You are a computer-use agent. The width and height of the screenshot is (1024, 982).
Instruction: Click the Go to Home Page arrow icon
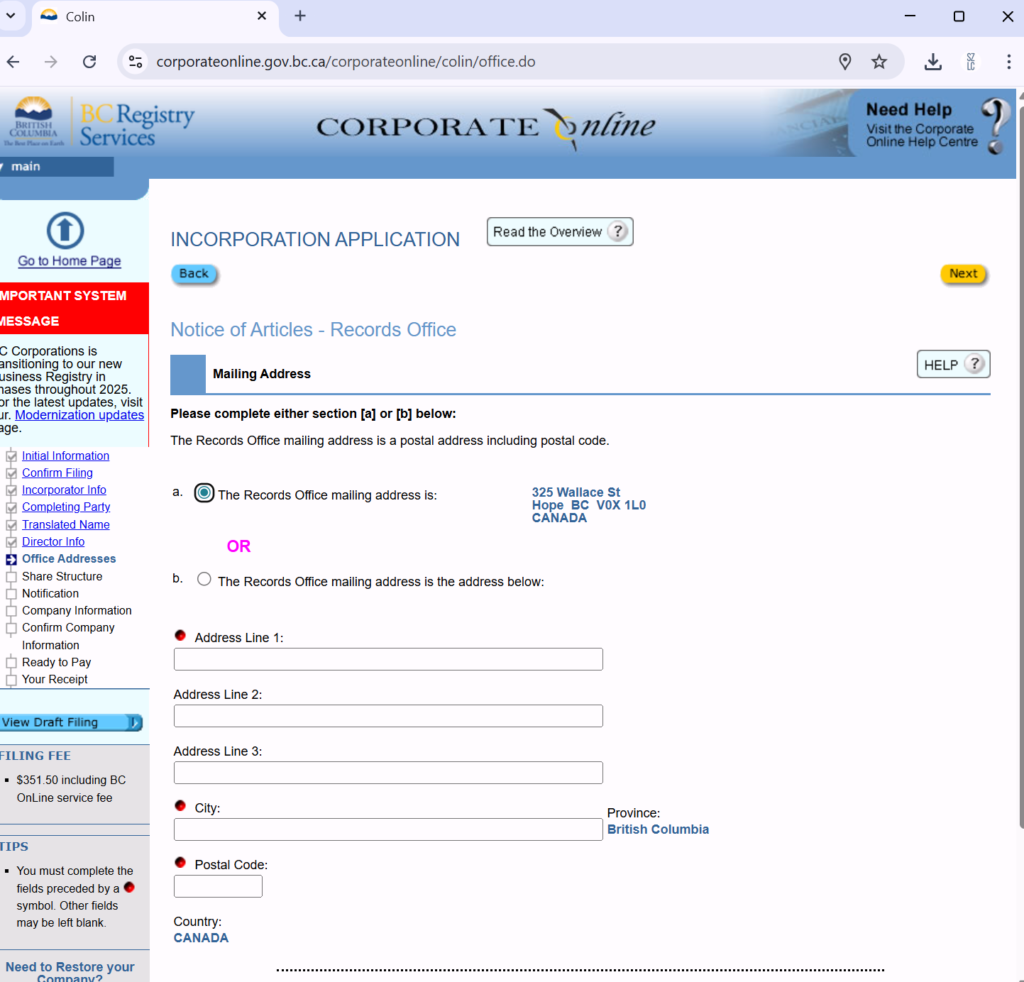(x=65, y=231)
